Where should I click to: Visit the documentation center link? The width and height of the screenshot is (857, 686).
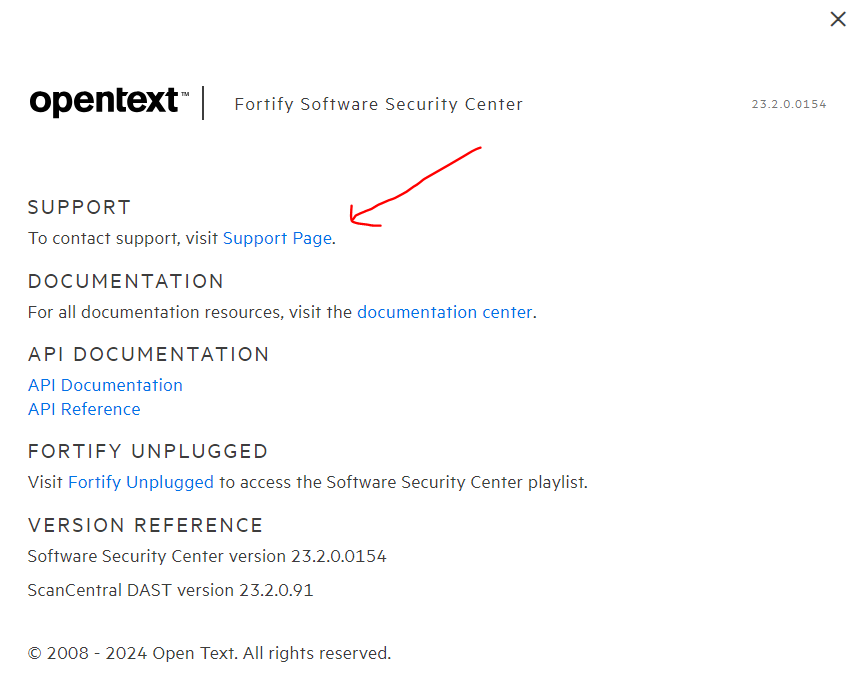pos(444,312)
